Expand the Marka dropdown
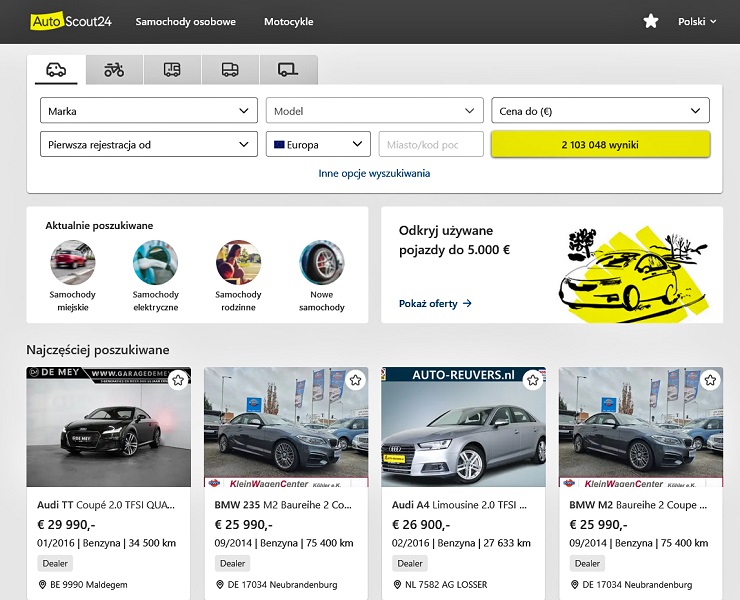The image size is (740, 600). coord(149,110)
